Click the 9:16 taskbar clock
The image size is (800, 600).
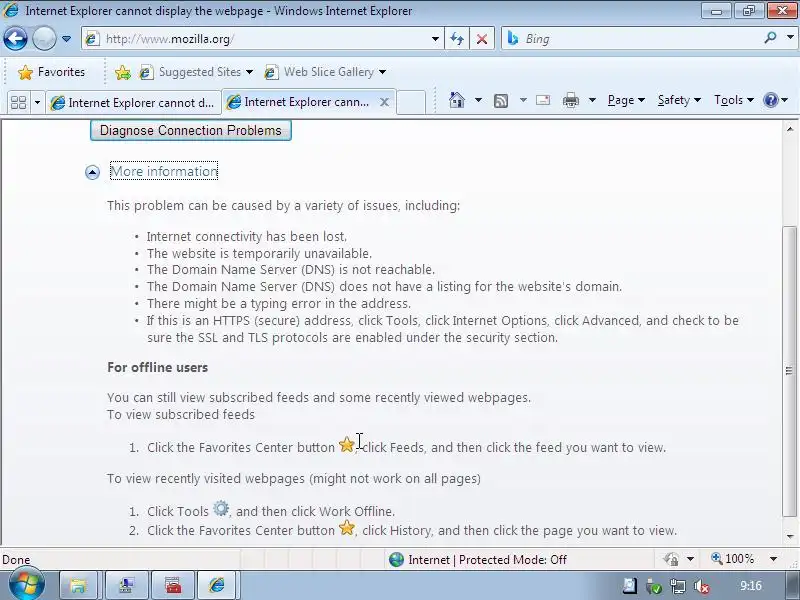[751, 585]
